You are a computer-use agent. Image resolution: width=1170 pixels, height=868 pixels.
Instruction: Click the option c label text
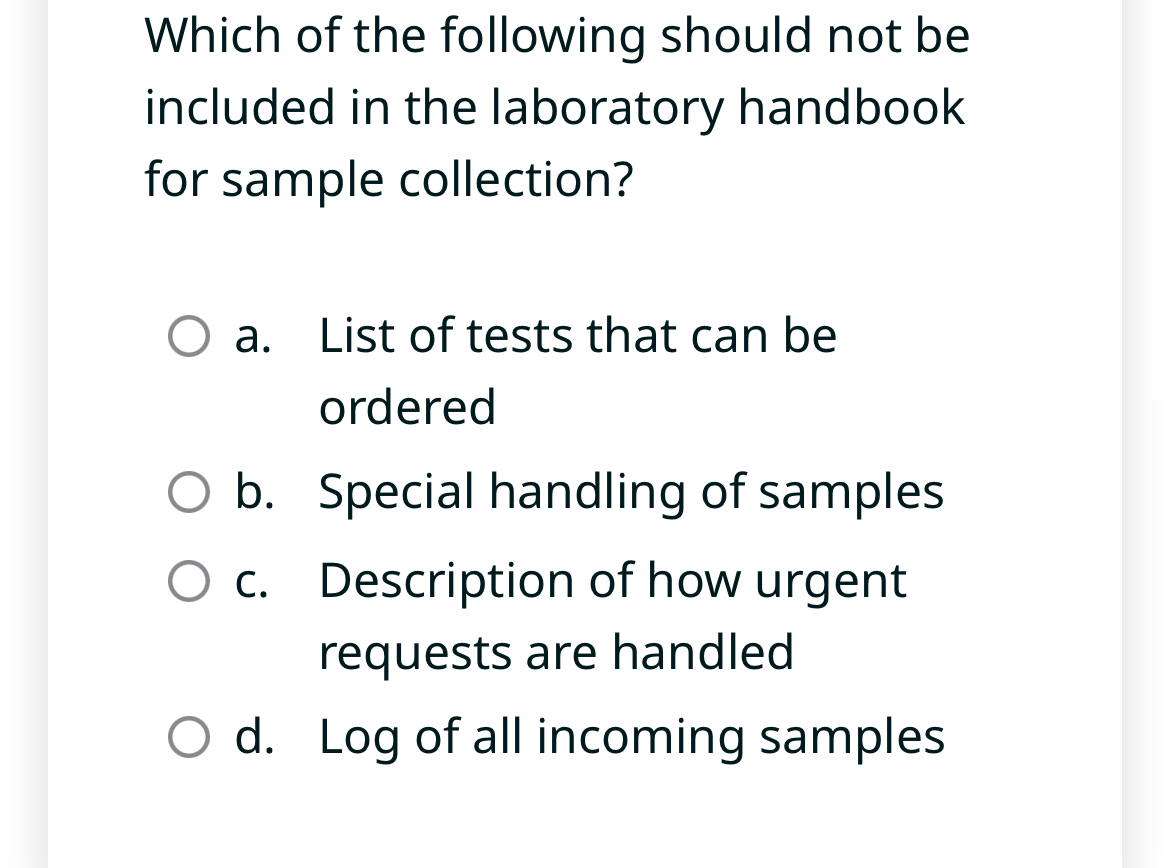(x=253, y=580)
